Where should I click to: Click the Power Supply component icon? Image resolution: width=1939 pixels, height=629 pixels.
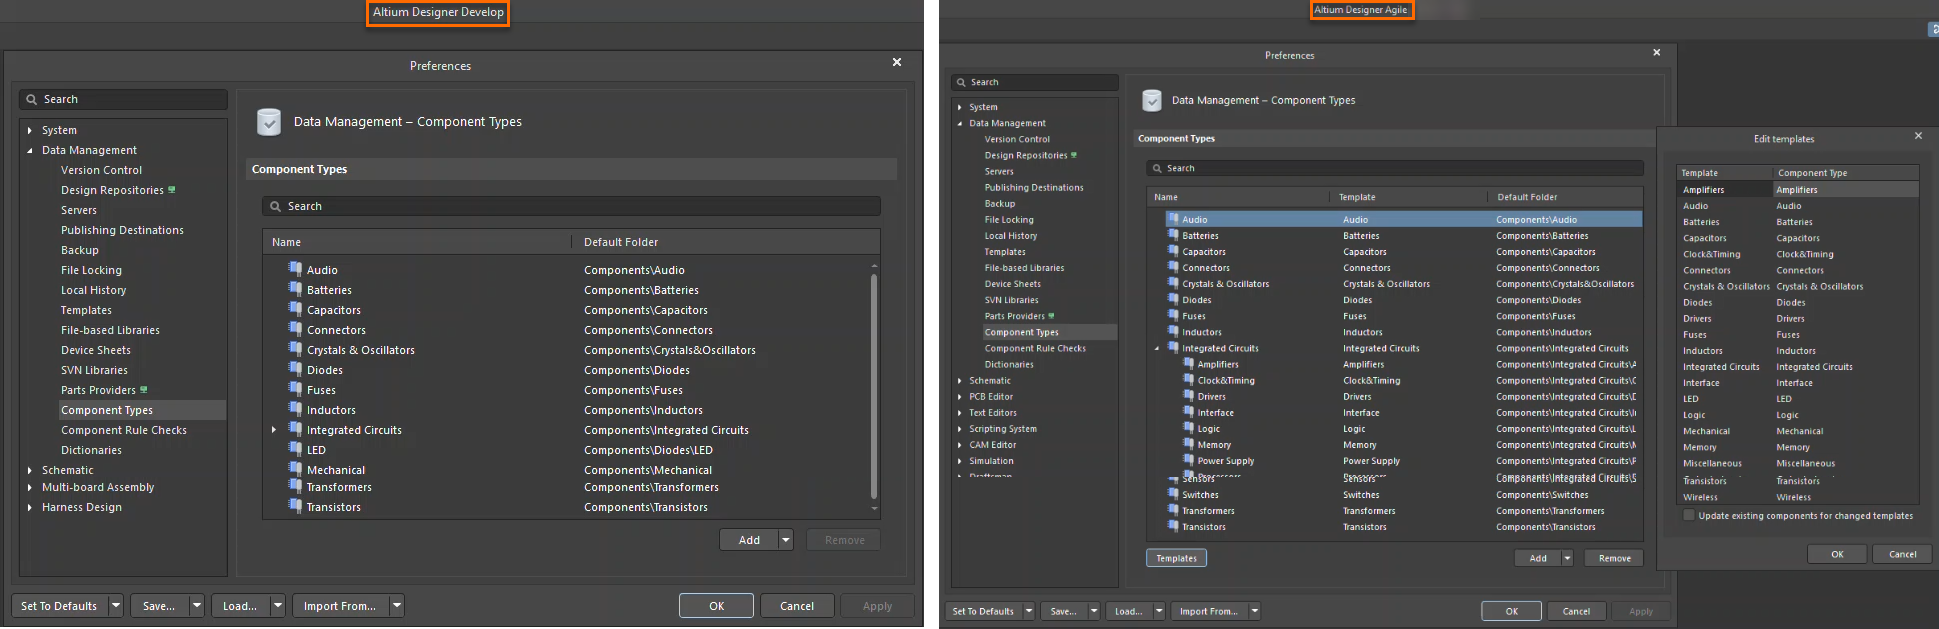[1189, 460]
